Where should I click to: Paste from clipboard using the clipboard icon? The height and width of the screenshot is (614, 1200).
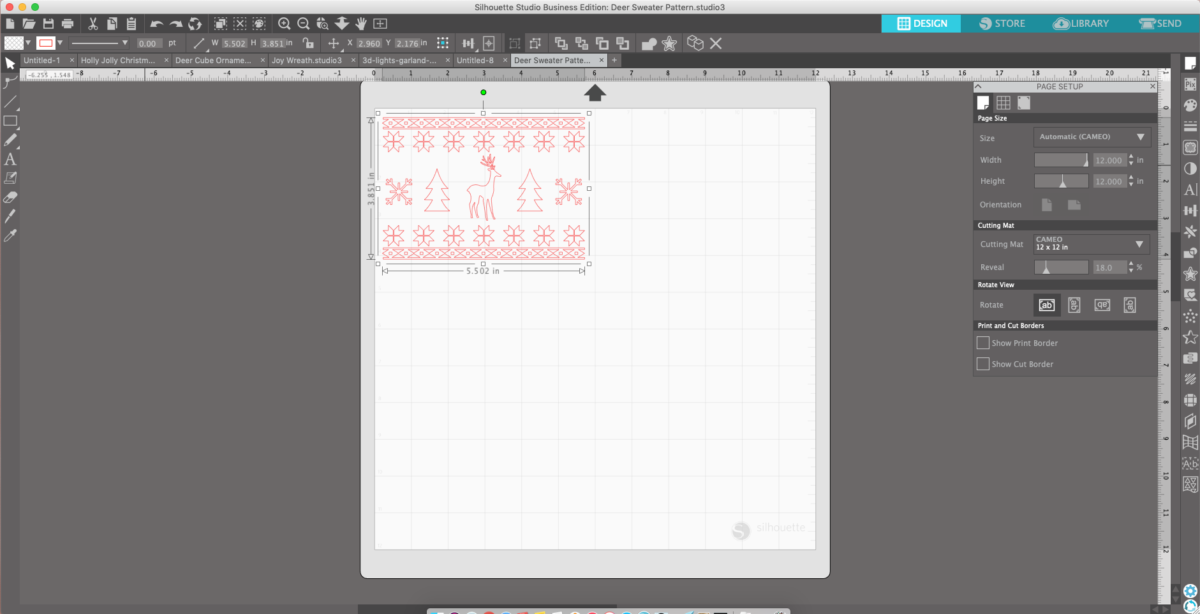pyautogui.click(x=131, y=23)
